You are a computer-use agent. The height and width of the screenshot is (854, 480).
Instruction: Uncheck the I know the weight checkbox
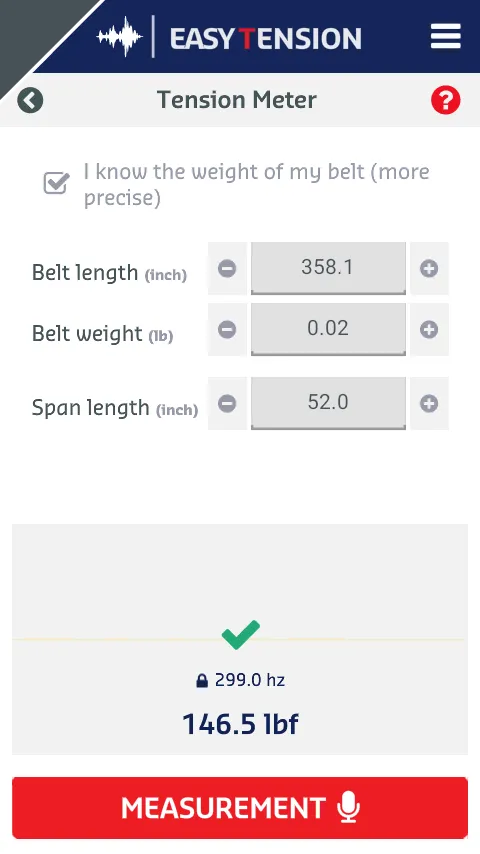pos(56,183)
